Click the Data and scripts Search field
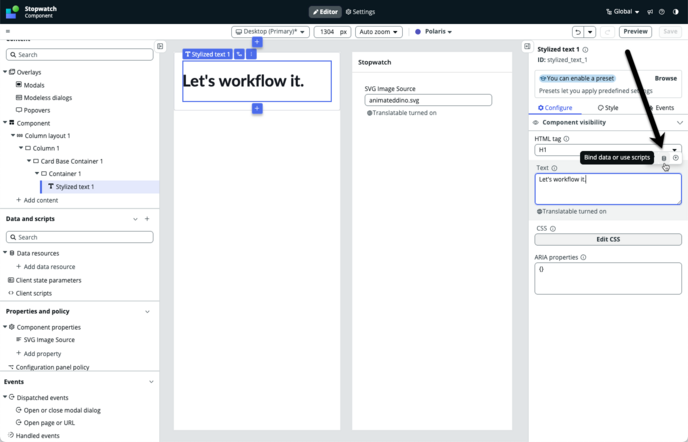Screen dimensions: 688x442 point(79,237)
